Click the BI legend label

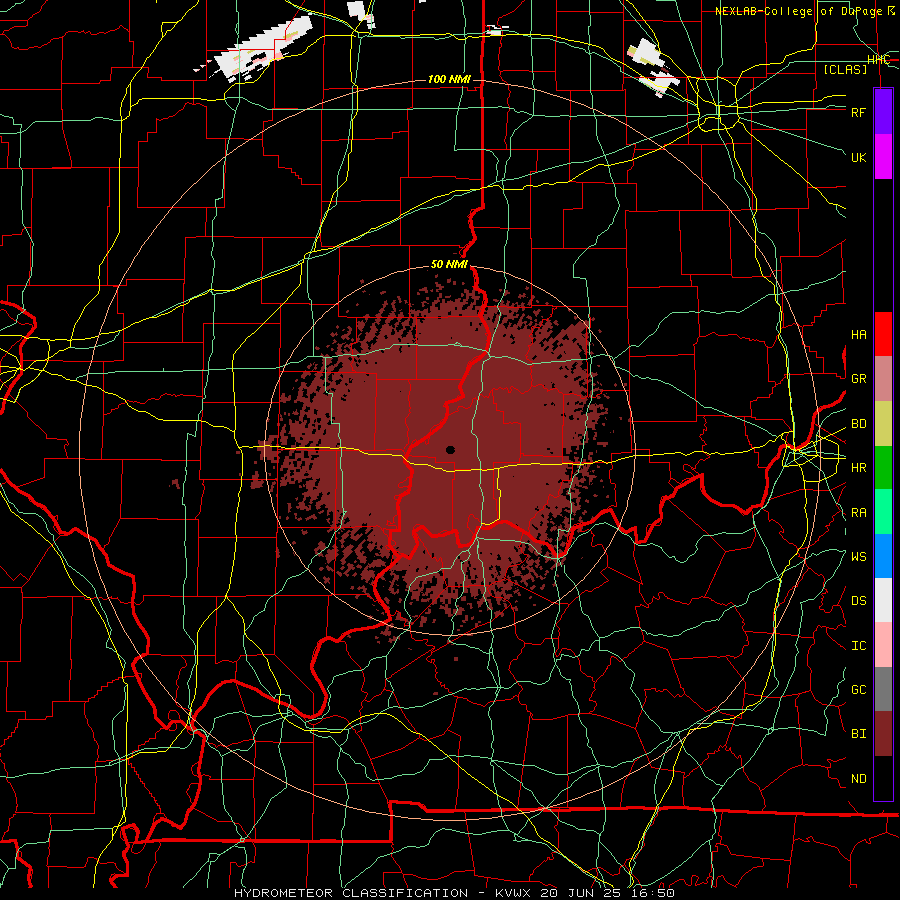(858, 734)
